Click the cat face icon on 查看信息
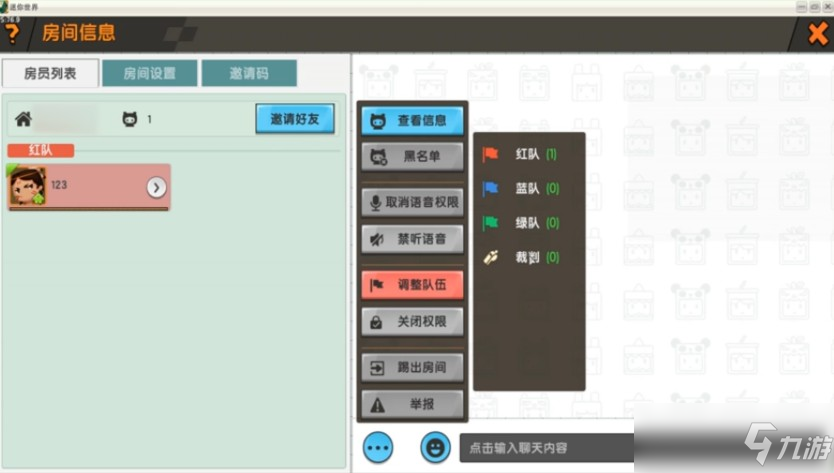Screen dimensions: 834x473 click(378, 121)
